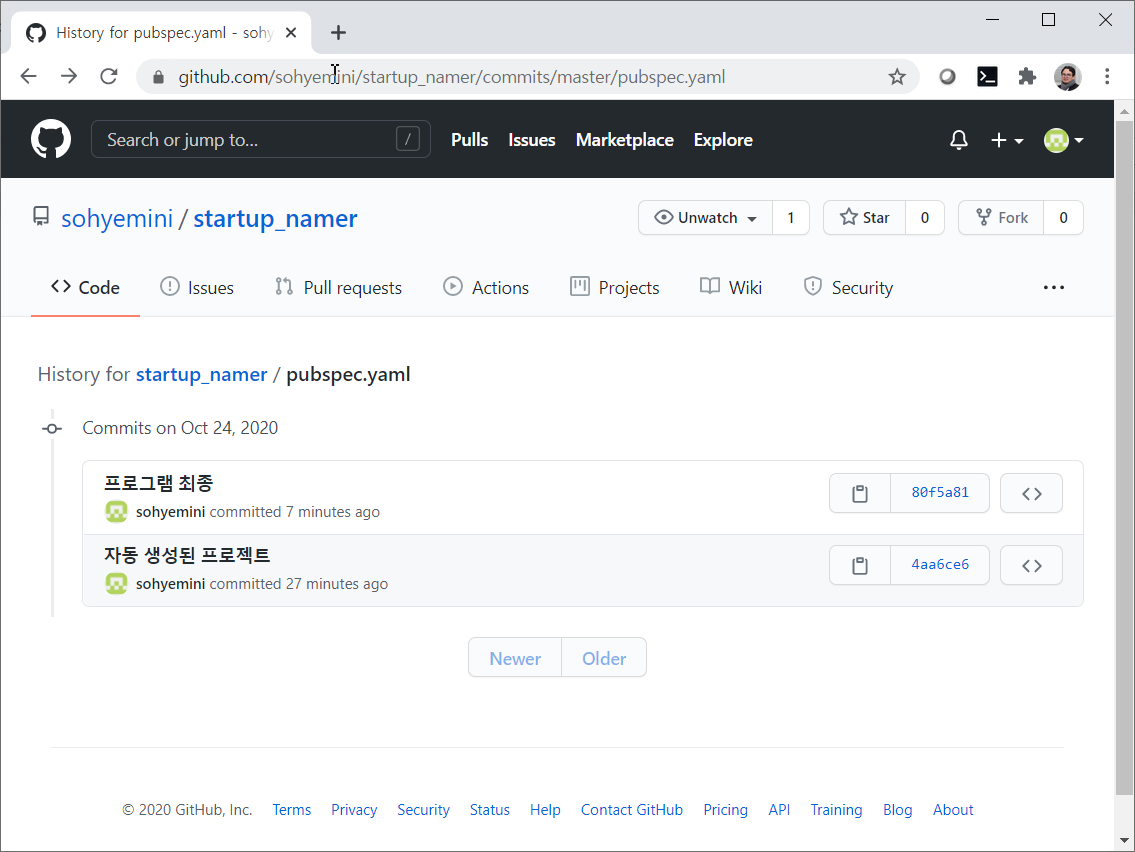Open the plus create-new dropdown
This screenshot has height=852, width=1135.
pos(1007,140)
